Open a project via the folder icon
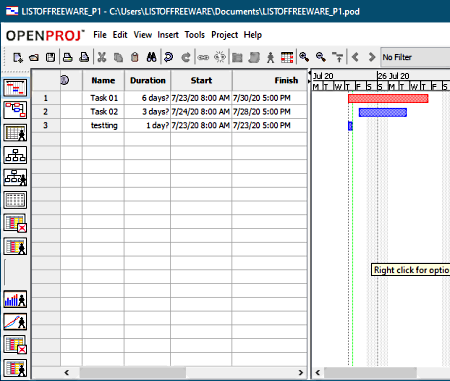The image size is (450, 381). point(34,57)
